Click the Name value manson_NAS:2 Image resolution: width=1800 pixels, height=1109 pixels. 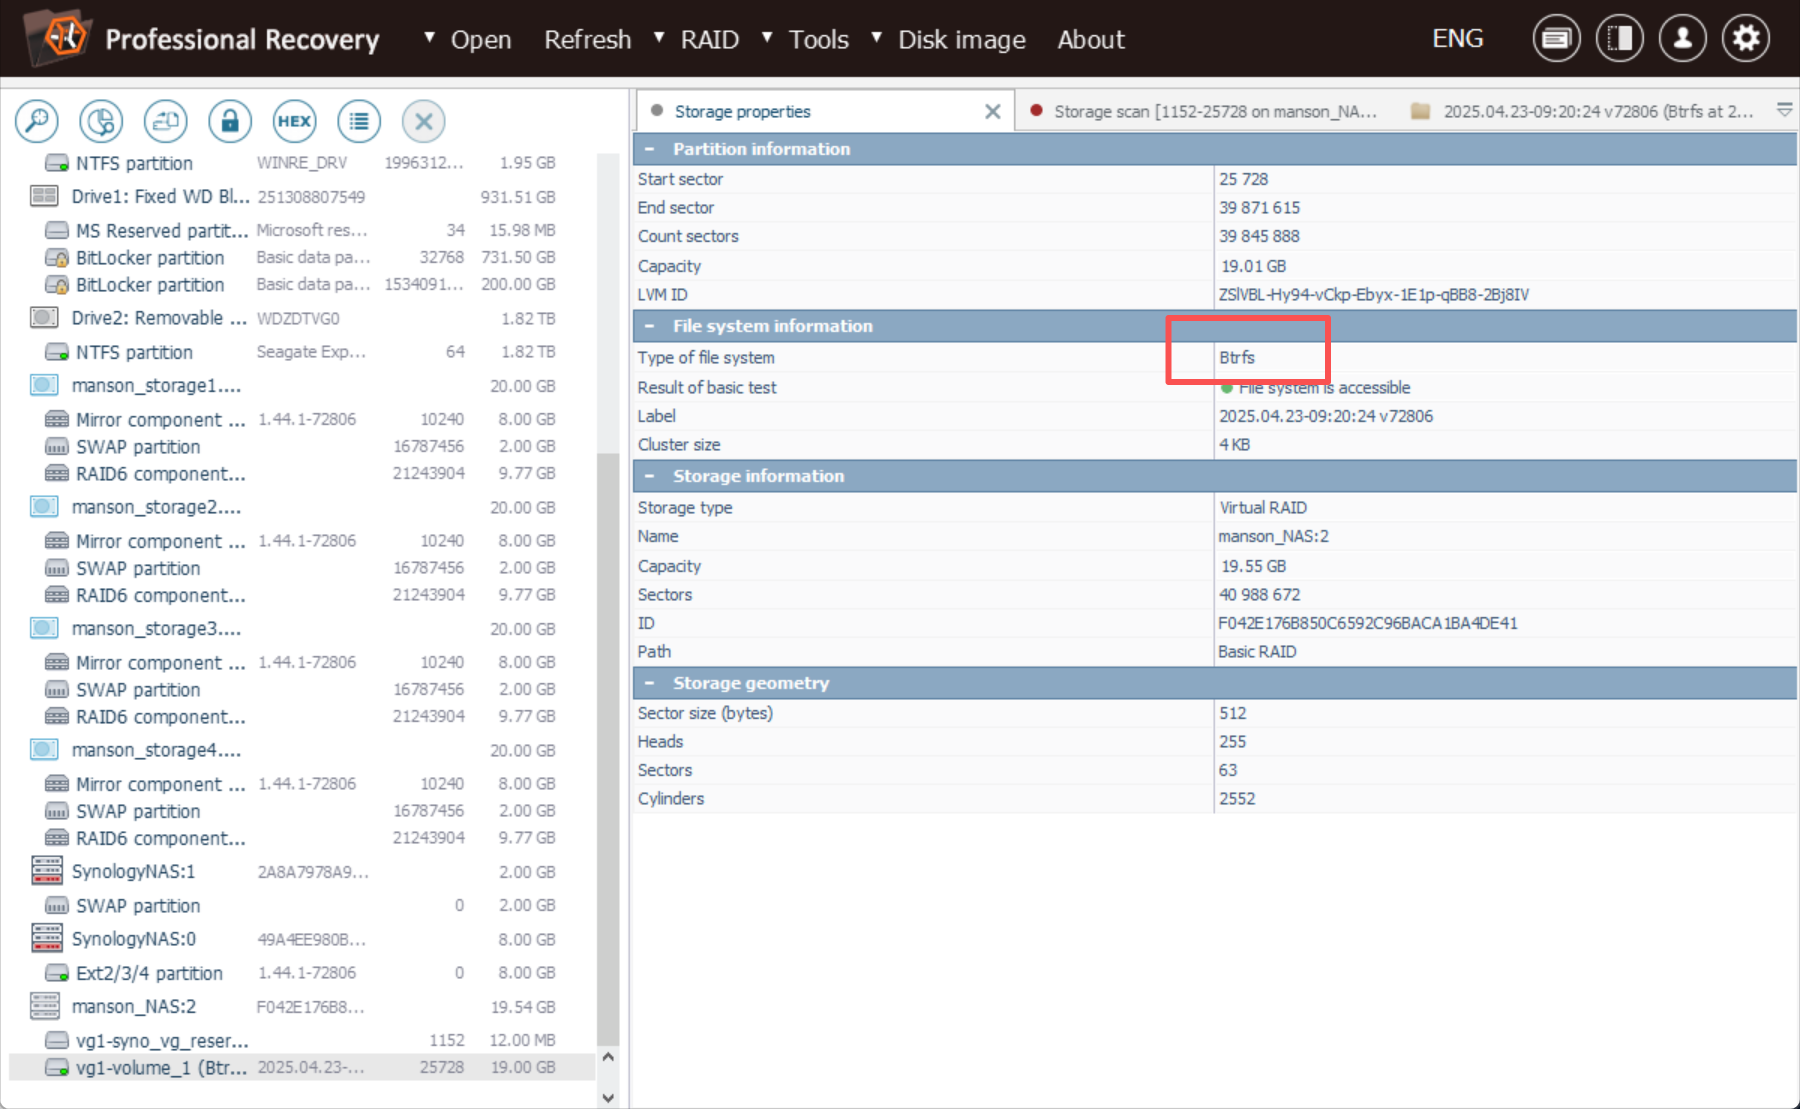1273,536
